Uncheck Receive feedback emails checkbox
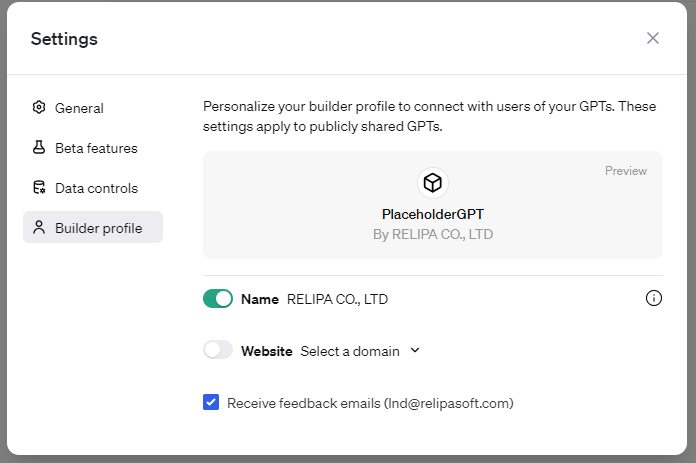Screen dimensions: 696x463 pyautogui.click(x=211, y=403)
